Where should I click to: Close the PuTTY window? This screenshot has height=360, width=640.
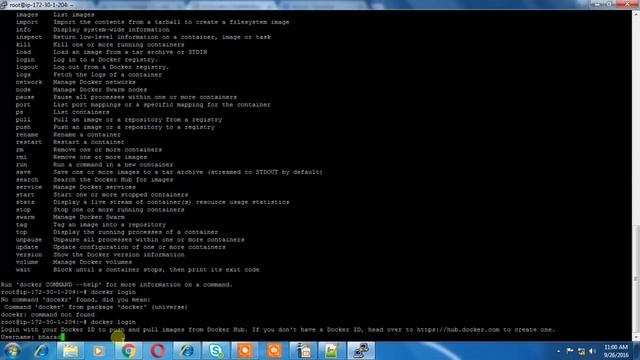628,4
